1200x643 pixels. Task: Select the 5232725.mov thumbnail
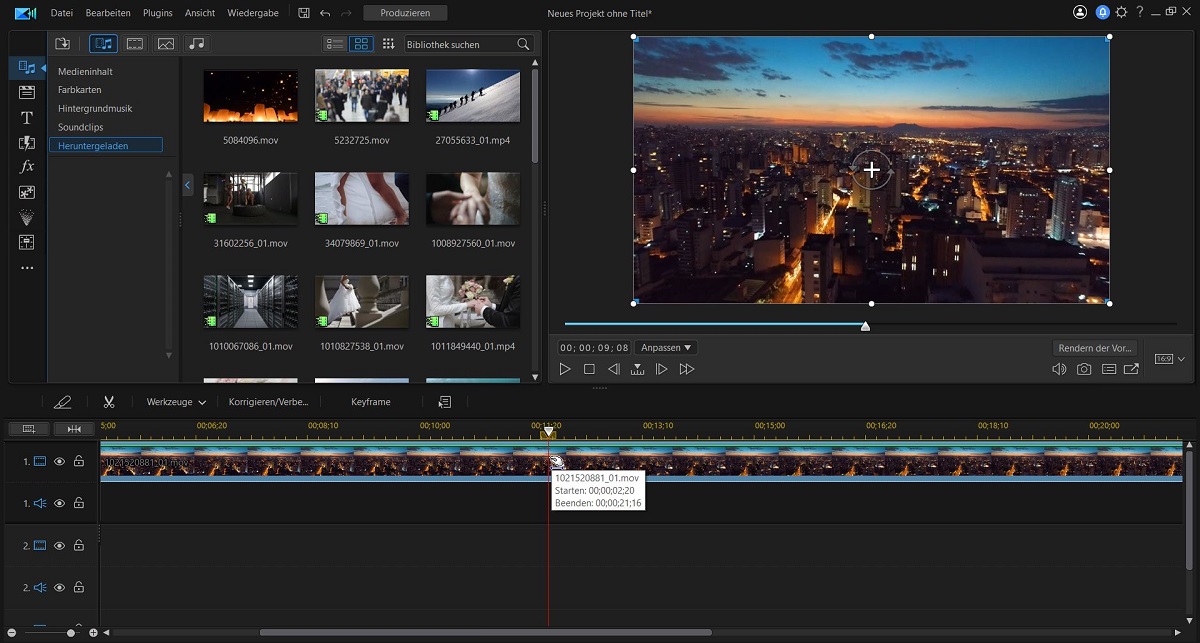(362, 96)
